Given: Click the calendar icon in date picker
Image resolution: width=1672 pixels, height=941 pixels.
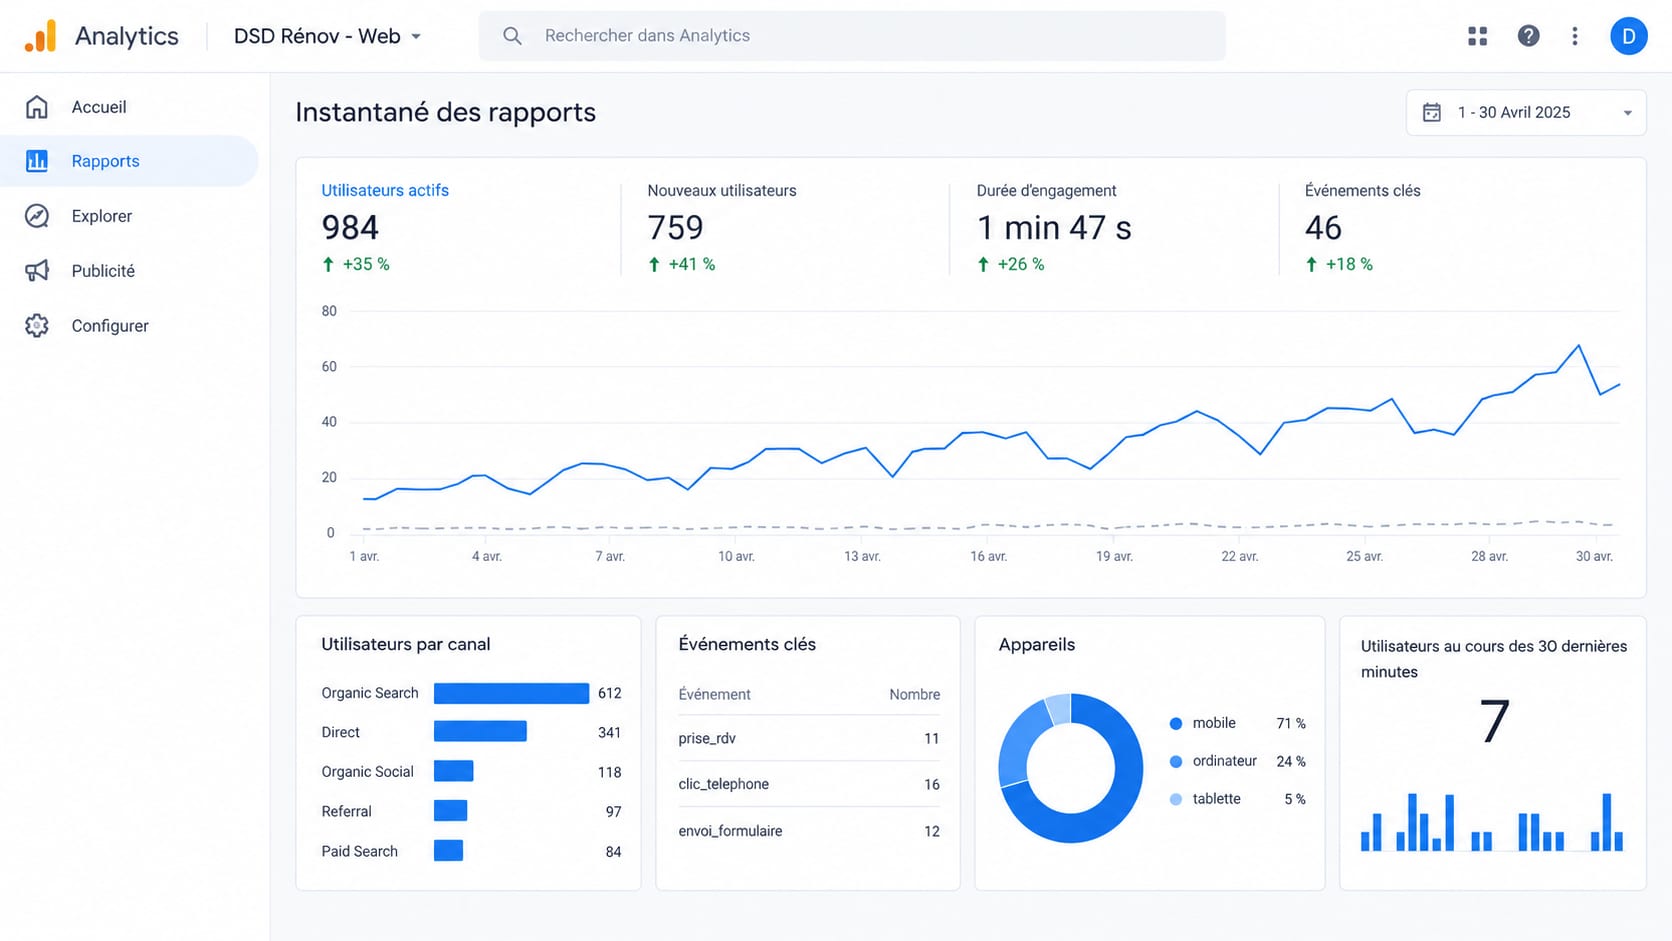Looking at the screenshot, I should pyautogui.click(x=1432, y=112).
